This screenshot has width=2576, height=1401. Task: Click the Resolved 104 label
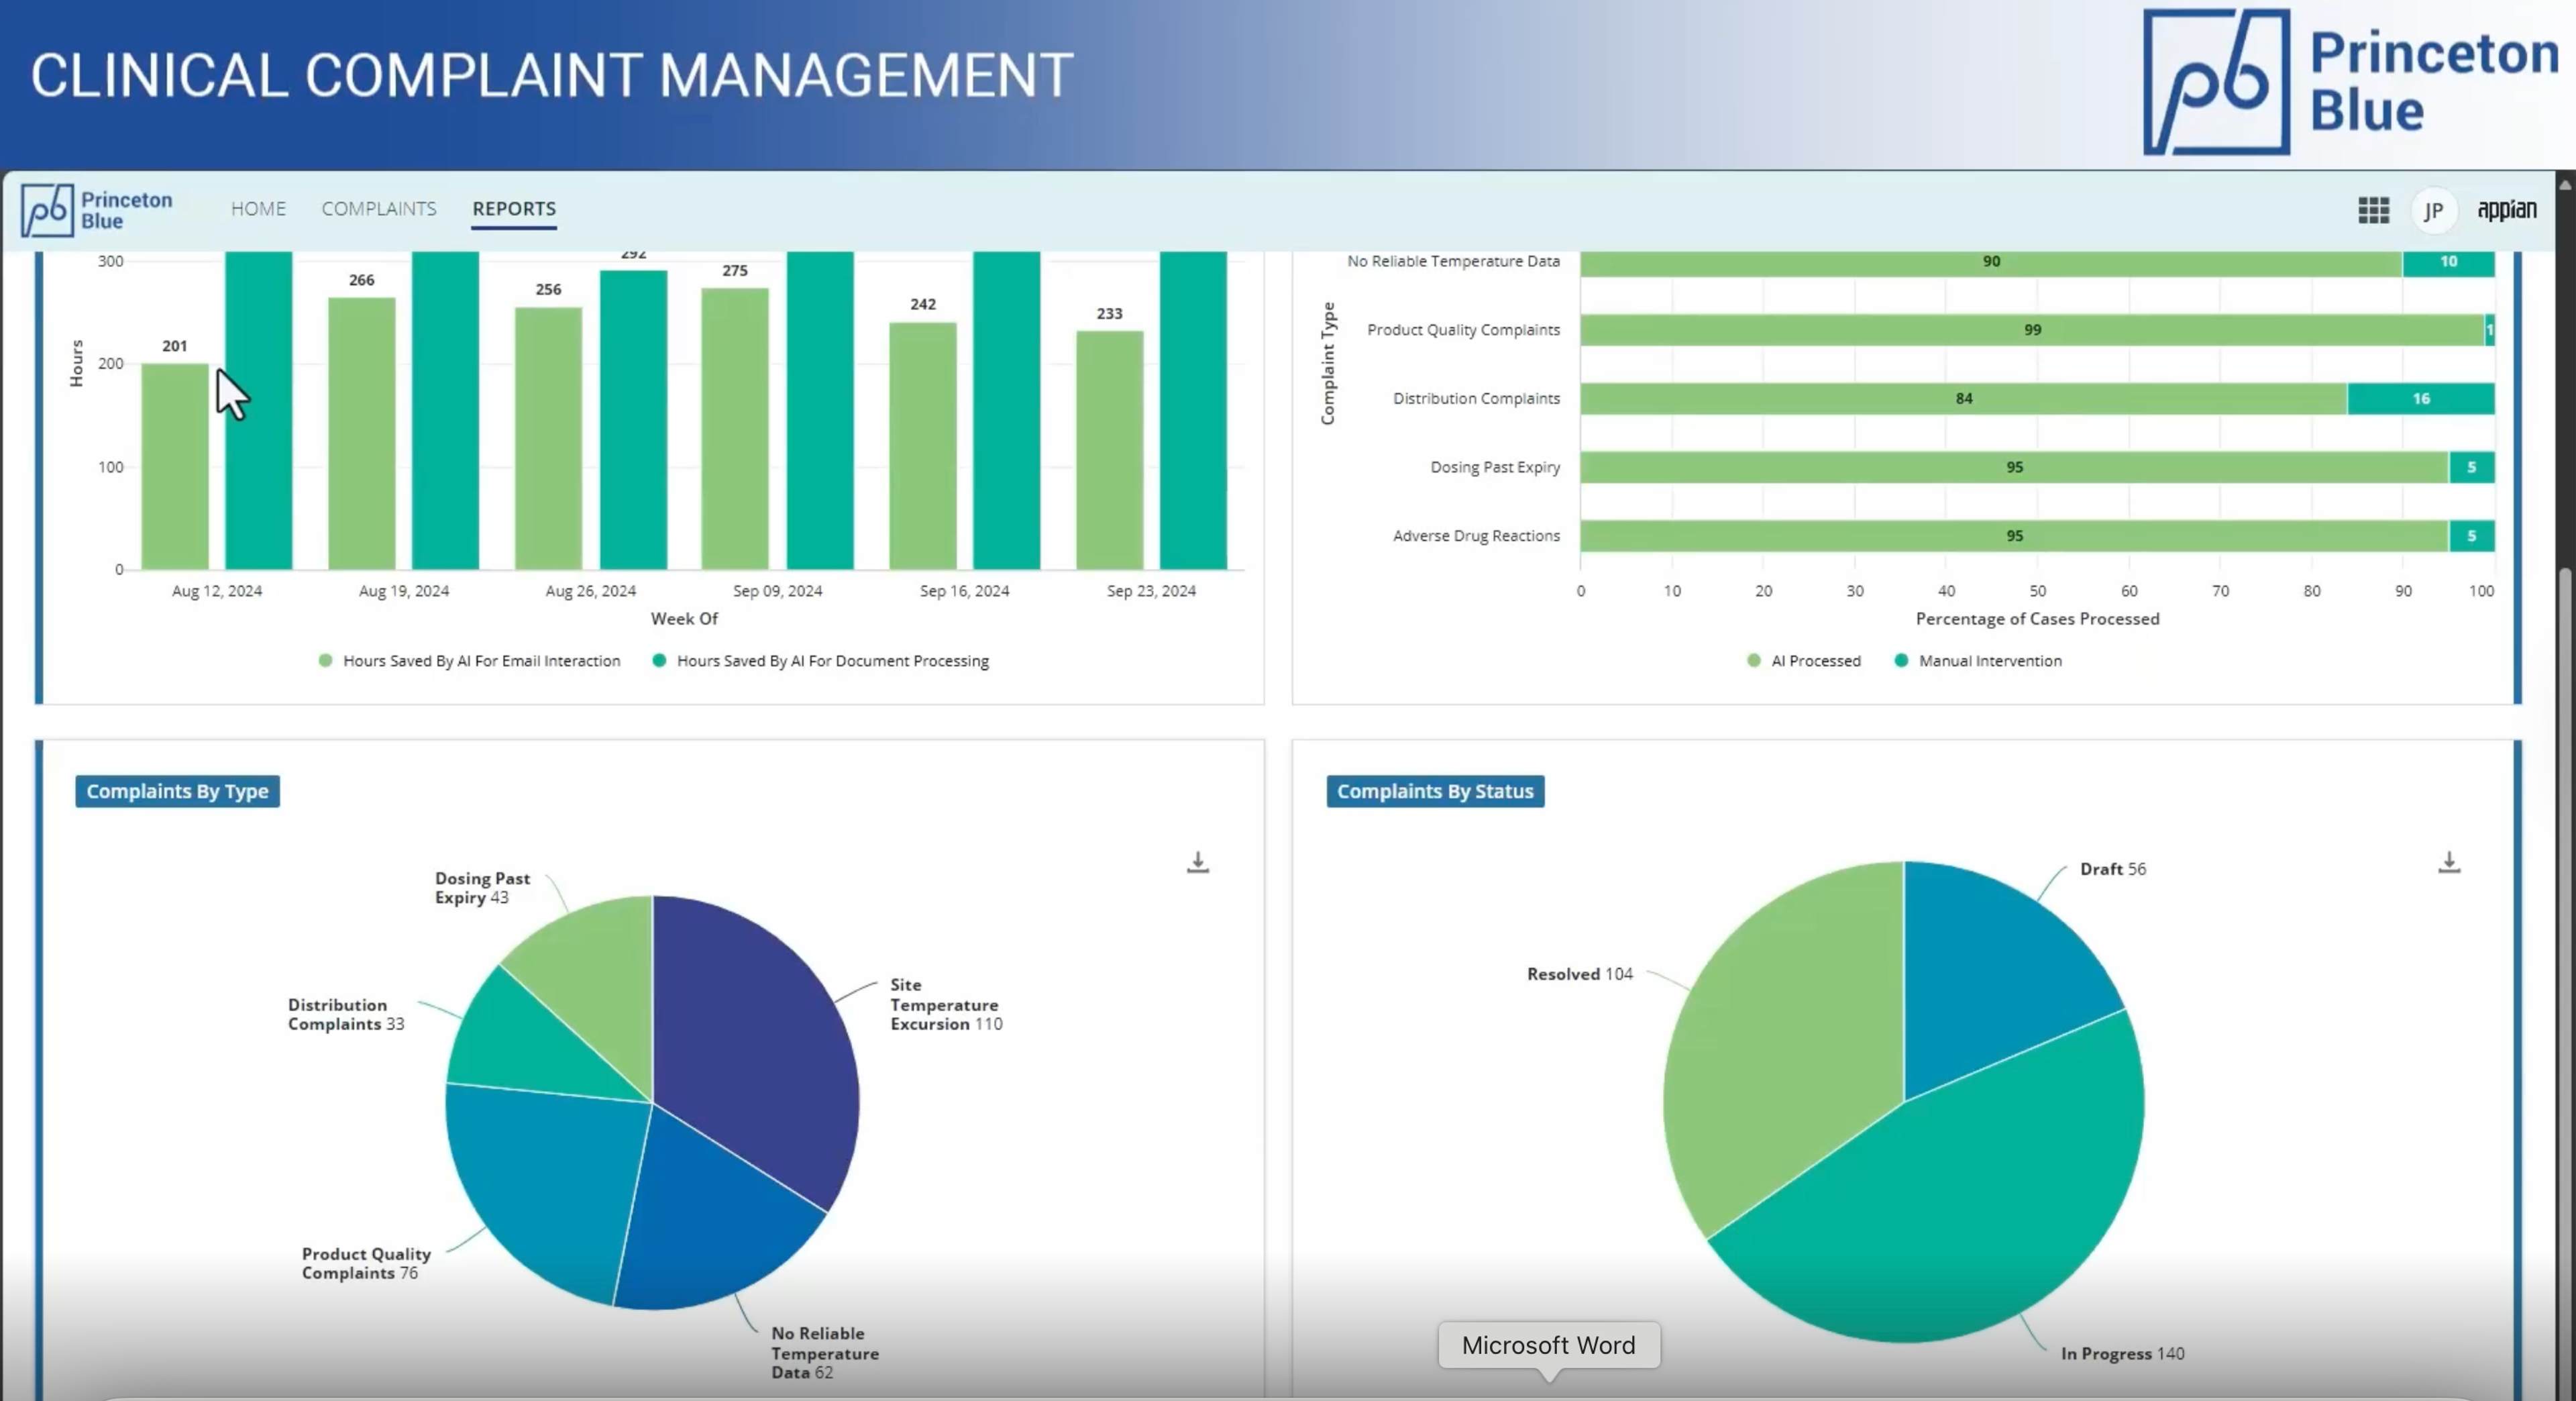click(x=1579, y=974)
